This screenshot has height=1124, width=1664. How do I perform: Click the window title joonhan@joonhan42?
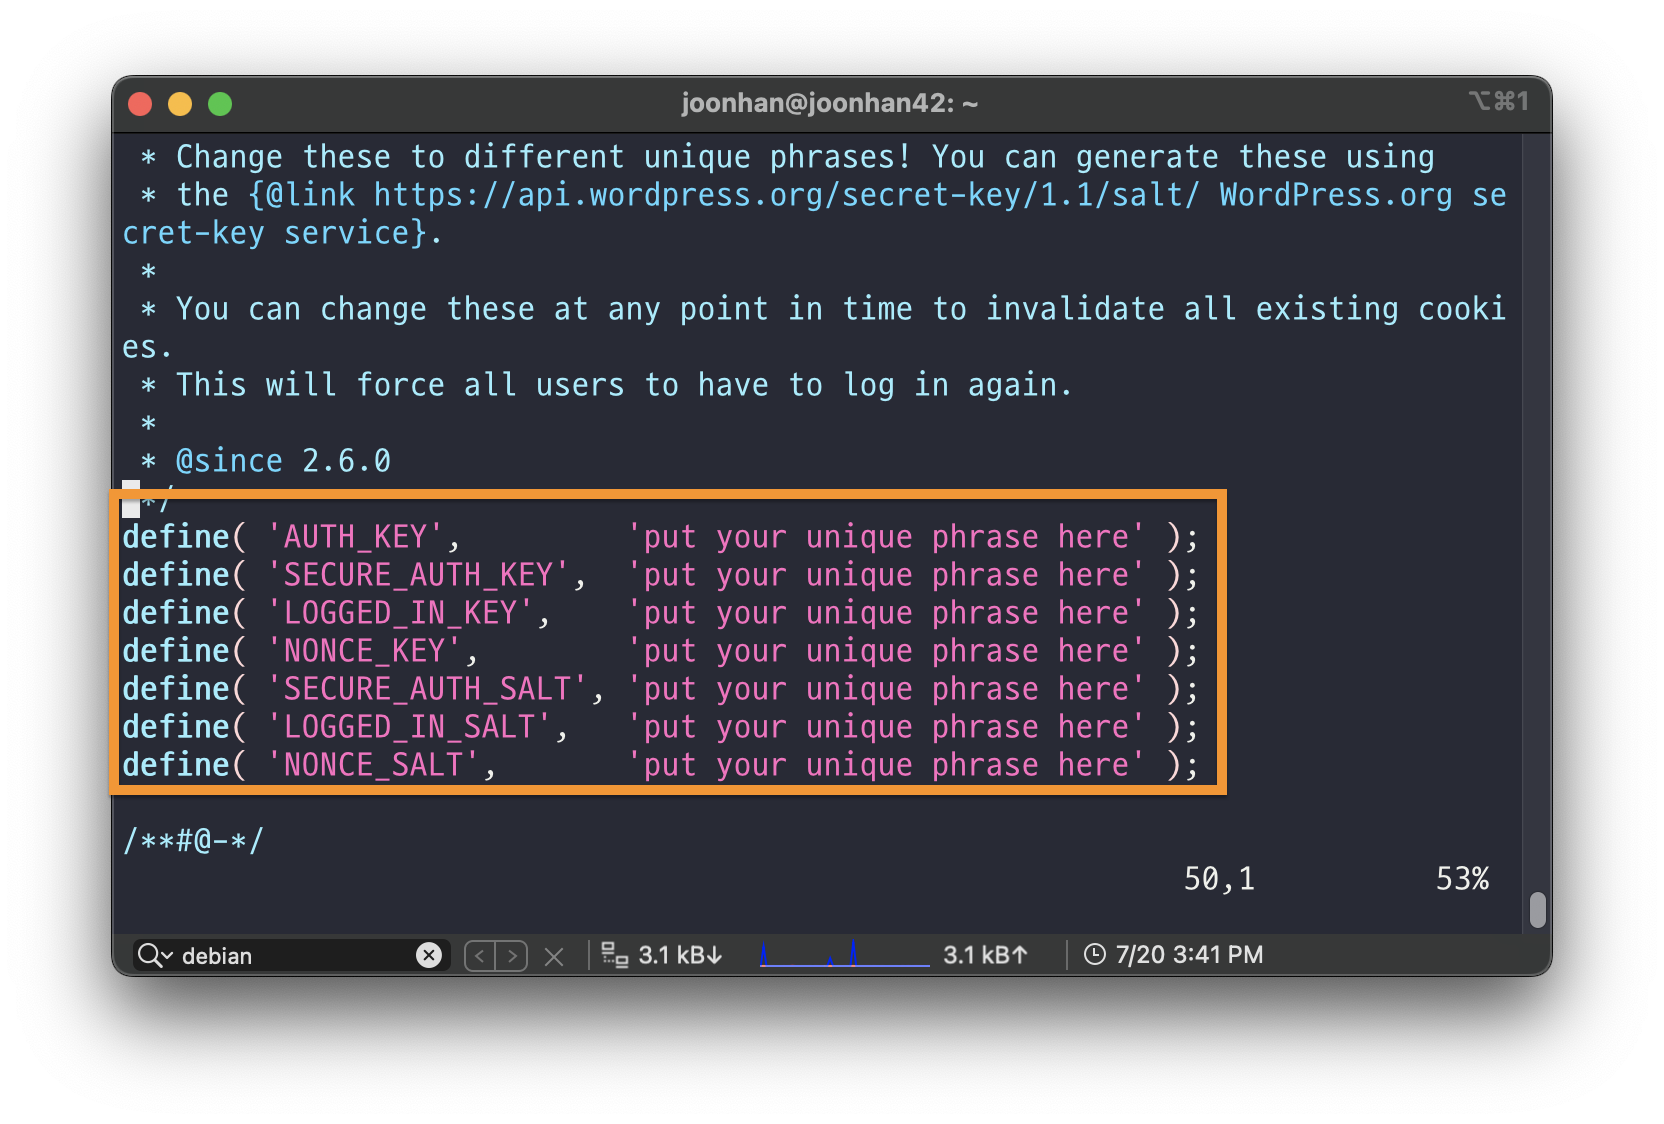coord(829,103)
